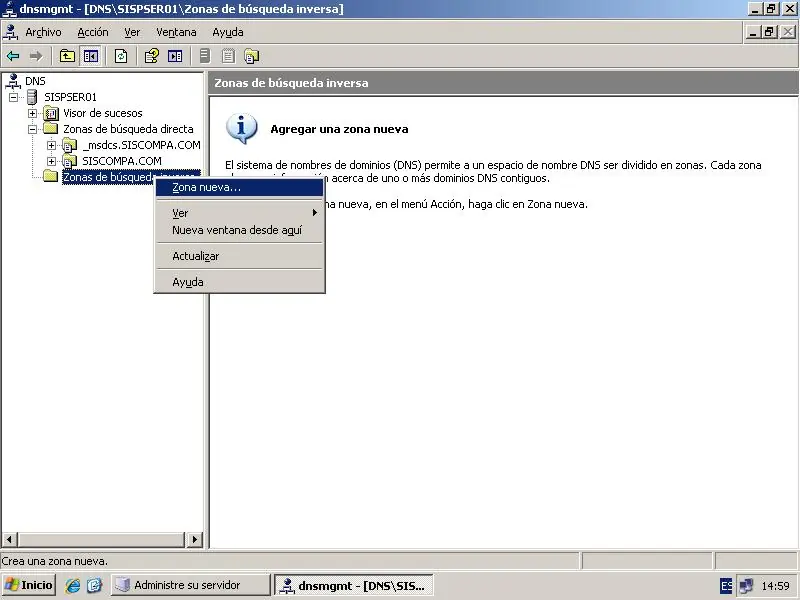Click the second quick launch icon beside Internet Explorer
800x600 pixels.
pos(94,585)
